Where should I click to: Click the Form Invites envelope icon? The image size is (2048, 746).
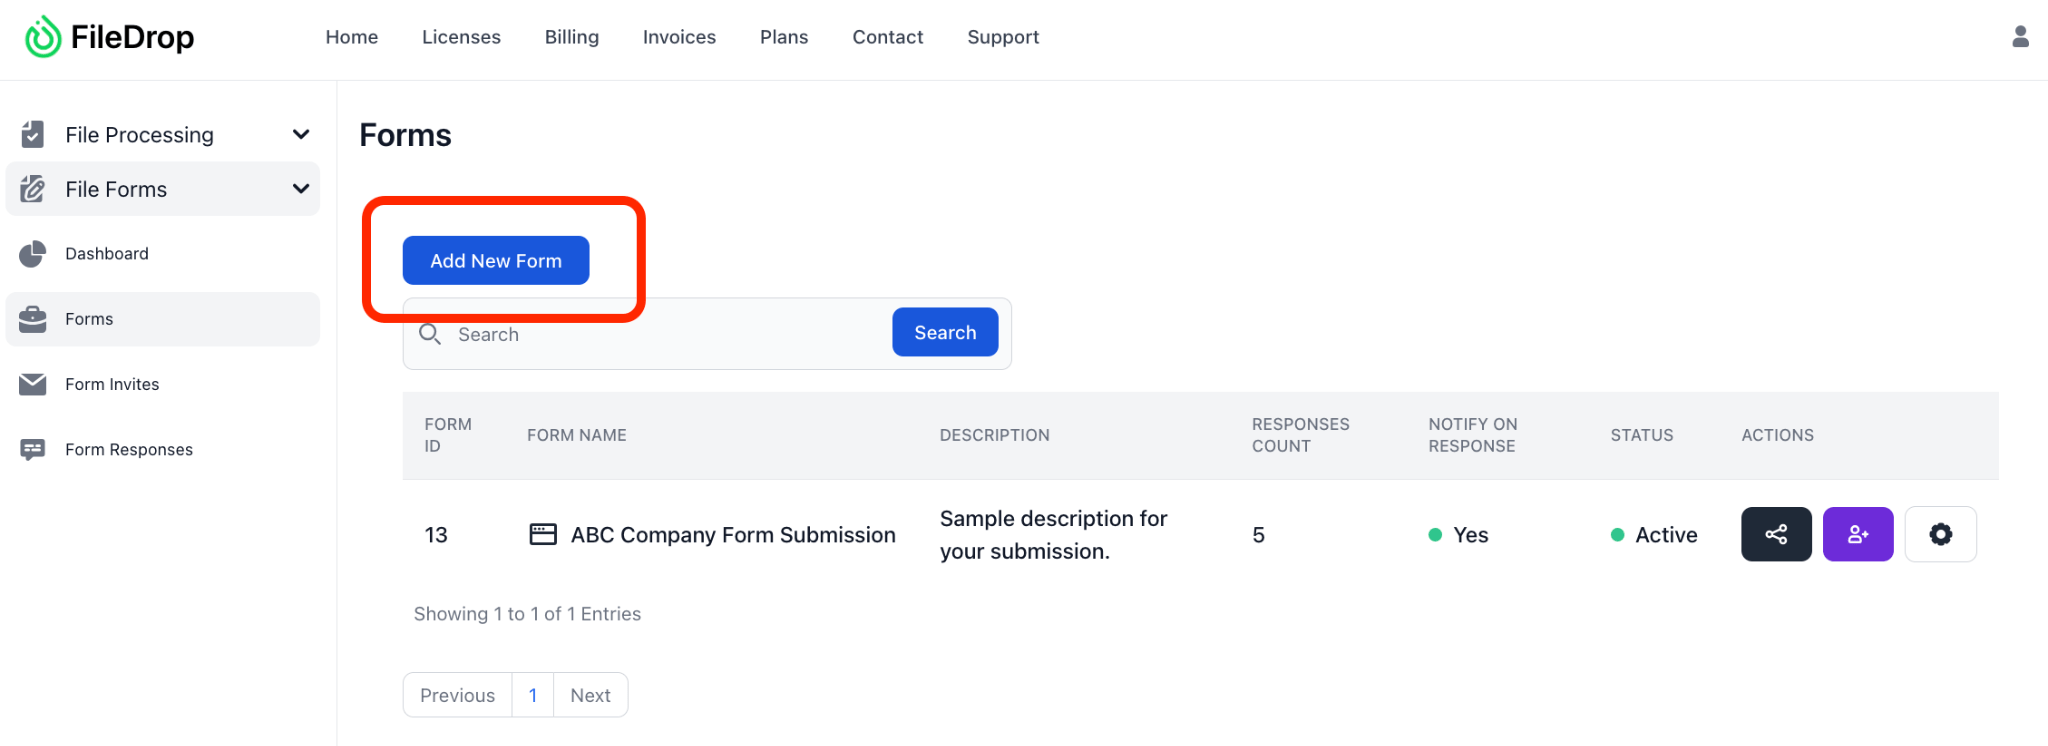coord(33,384)
